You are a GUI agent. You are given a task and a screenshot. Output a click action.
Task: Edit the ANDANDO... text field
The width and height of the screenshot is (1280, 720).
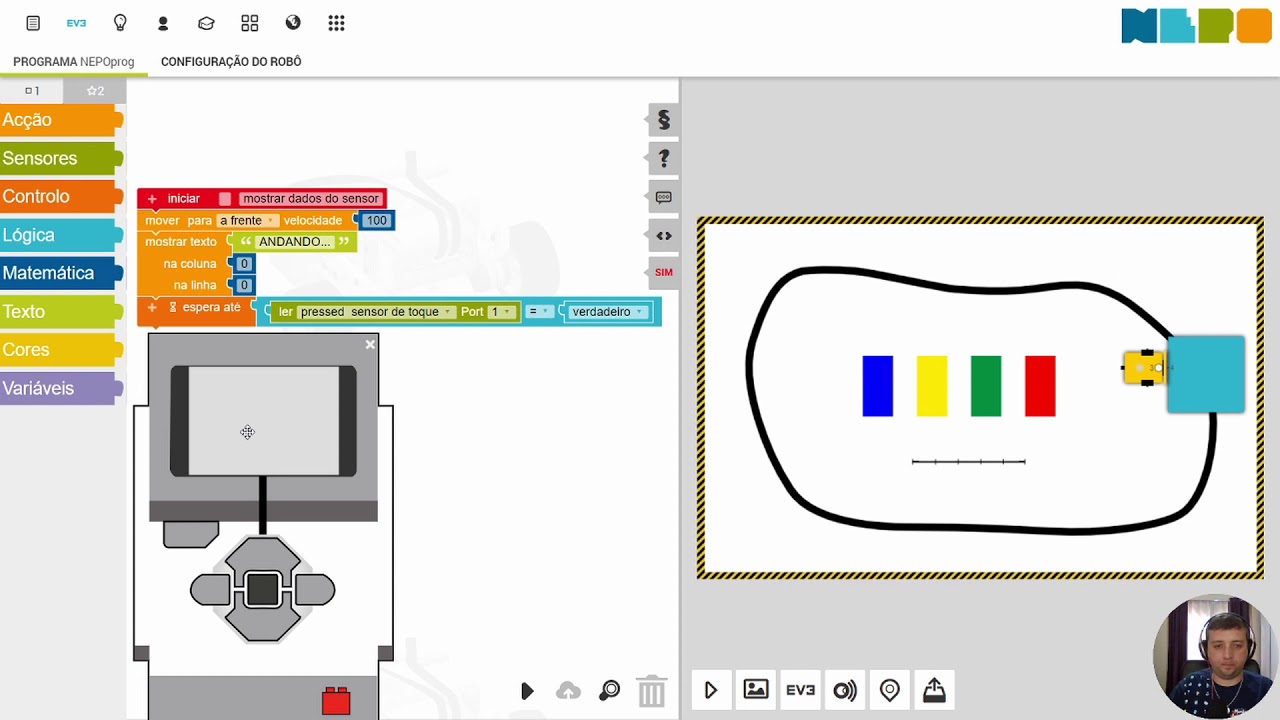pos(295,242)
